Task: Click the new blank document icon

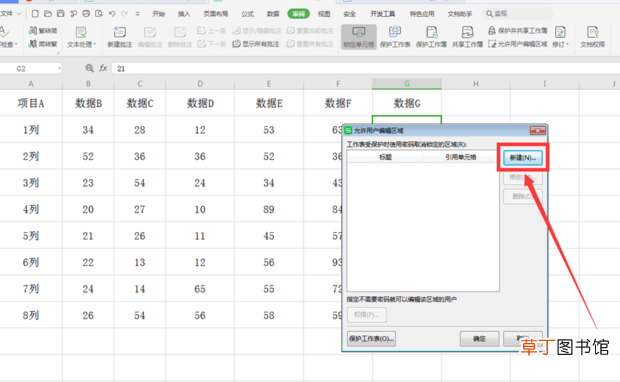Action: click(x=35, y=14)
